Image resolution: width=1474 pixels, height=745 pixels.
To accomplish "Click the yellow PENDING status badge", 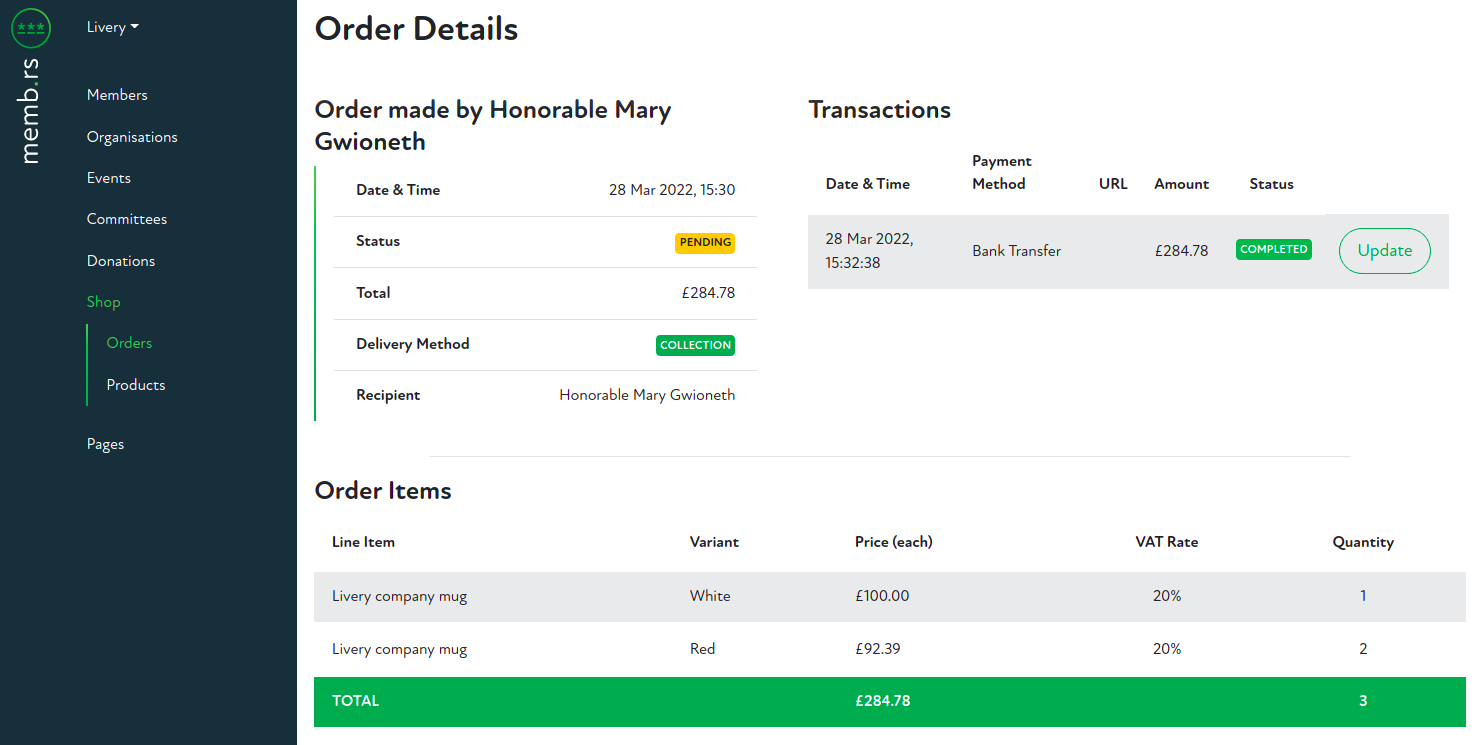I will (705, 242).
